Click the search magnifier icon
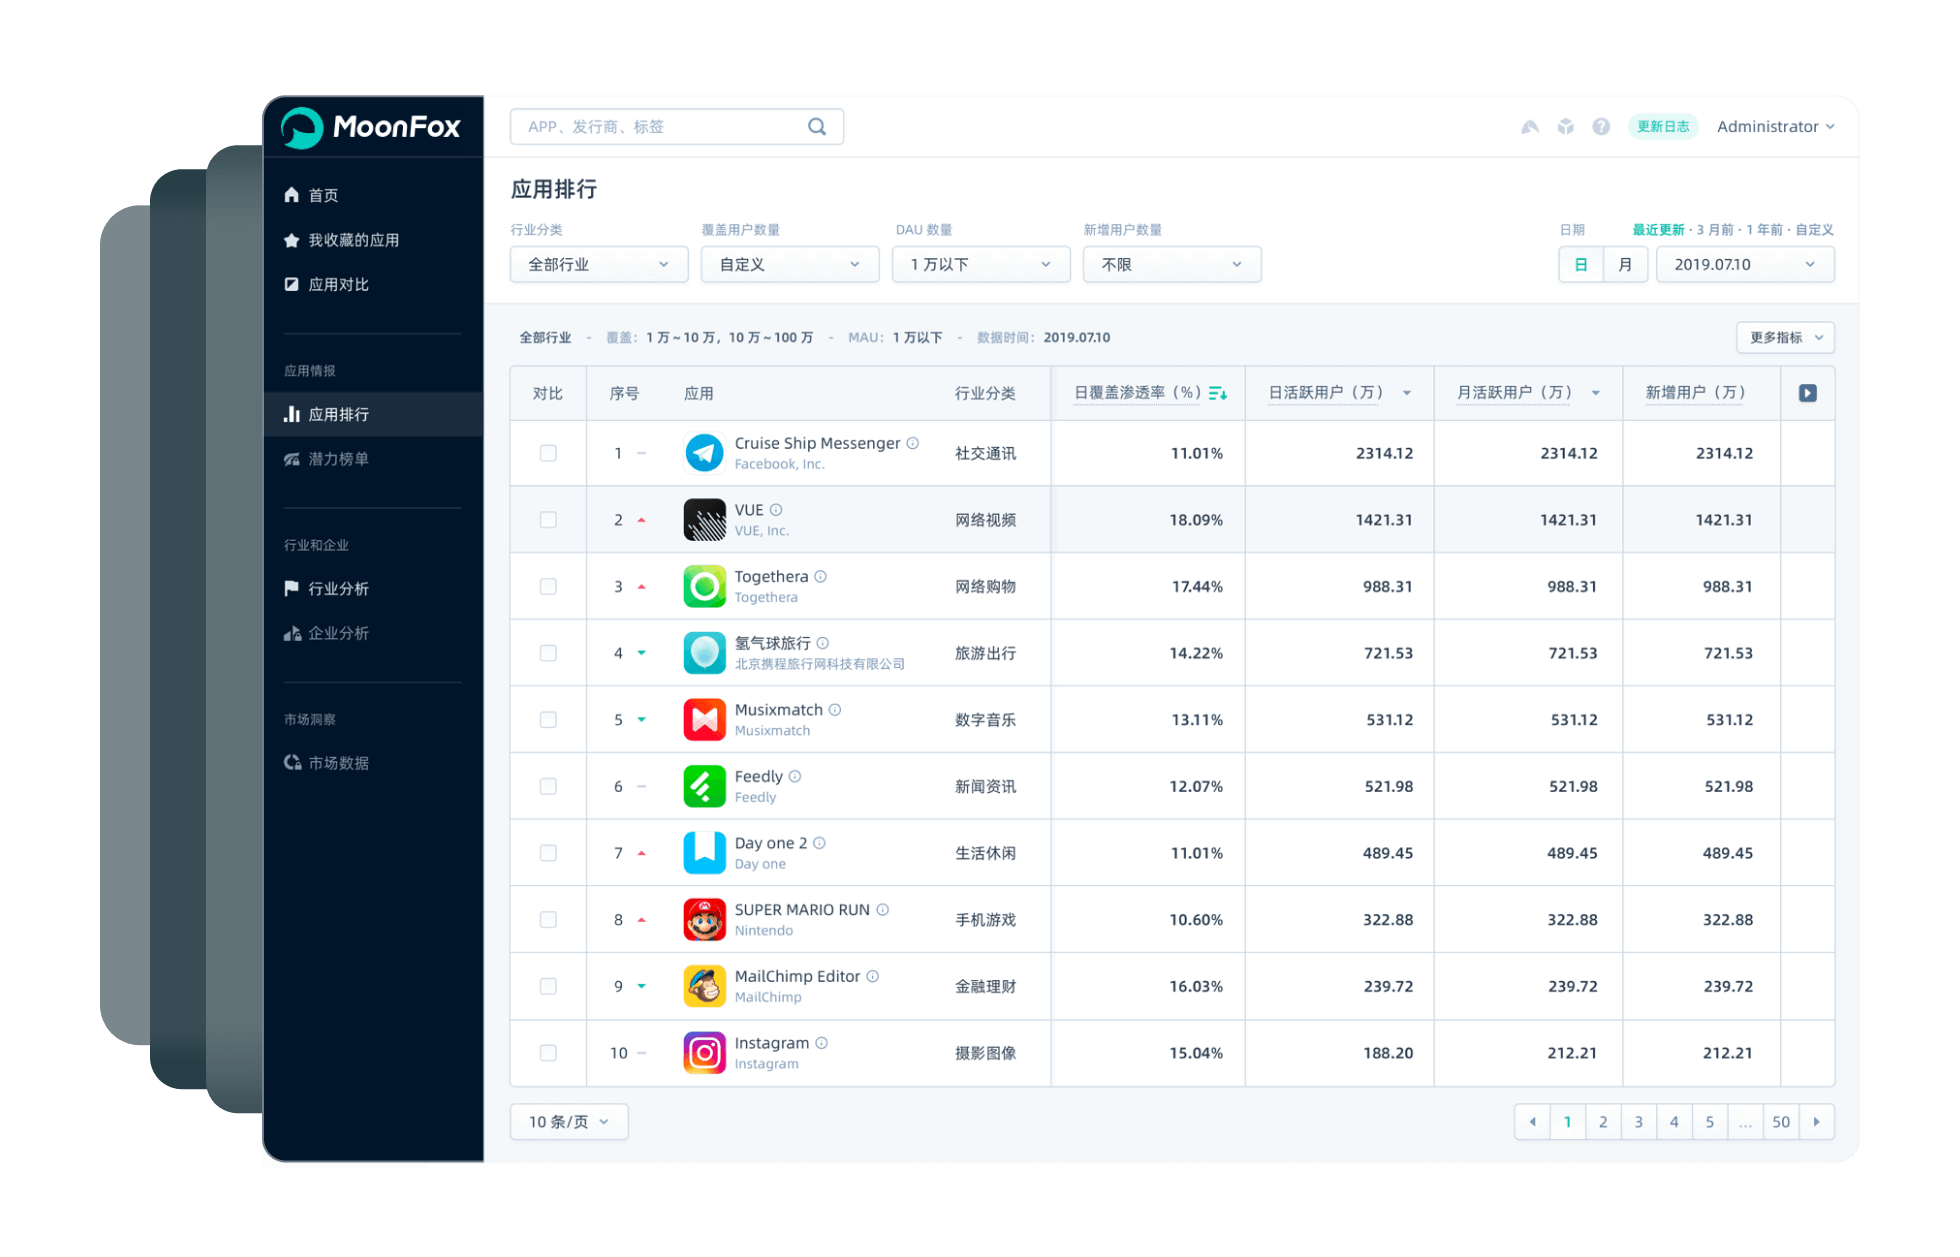 click(x=817, y=127)
